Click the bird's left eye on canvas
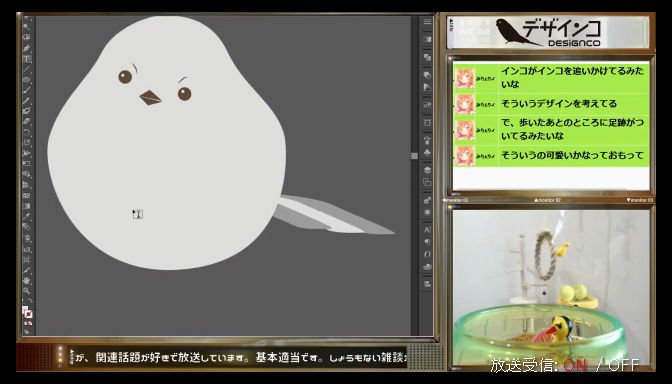The width and height of the screenshot is (672, 384). [x=125, y=77]
